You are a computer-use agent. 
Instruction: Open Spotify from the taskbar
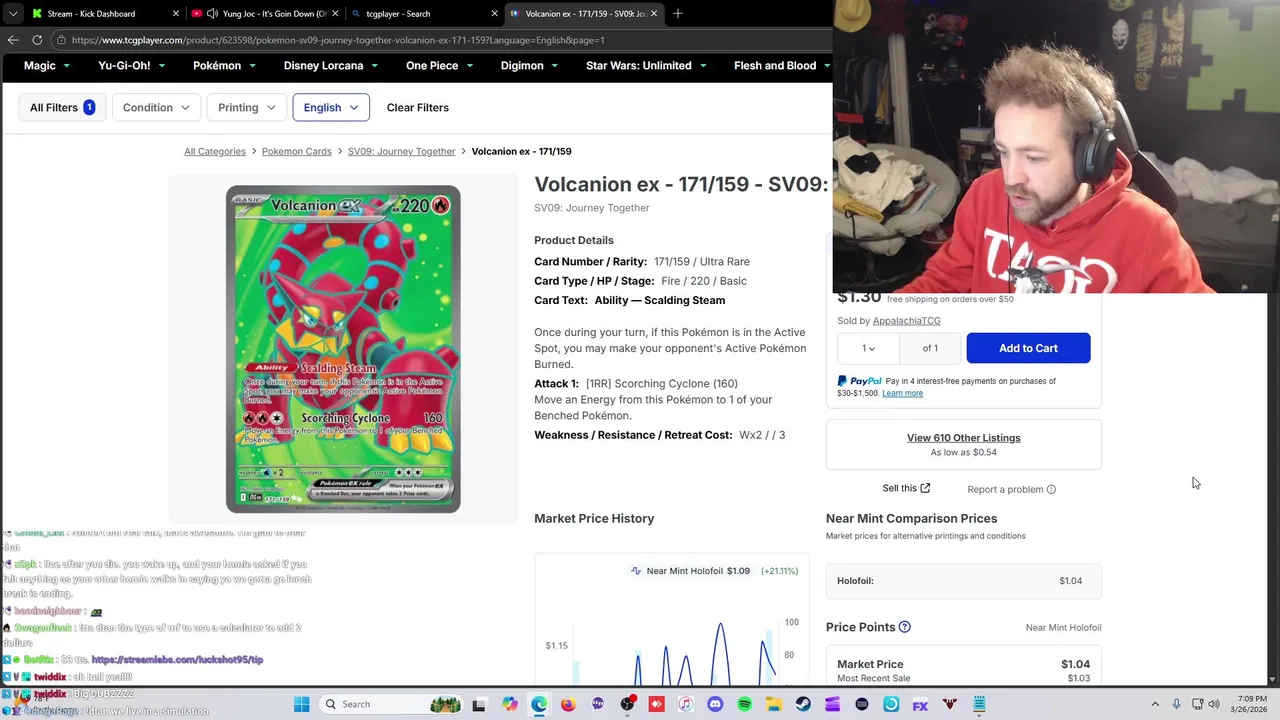pos(744,704)
